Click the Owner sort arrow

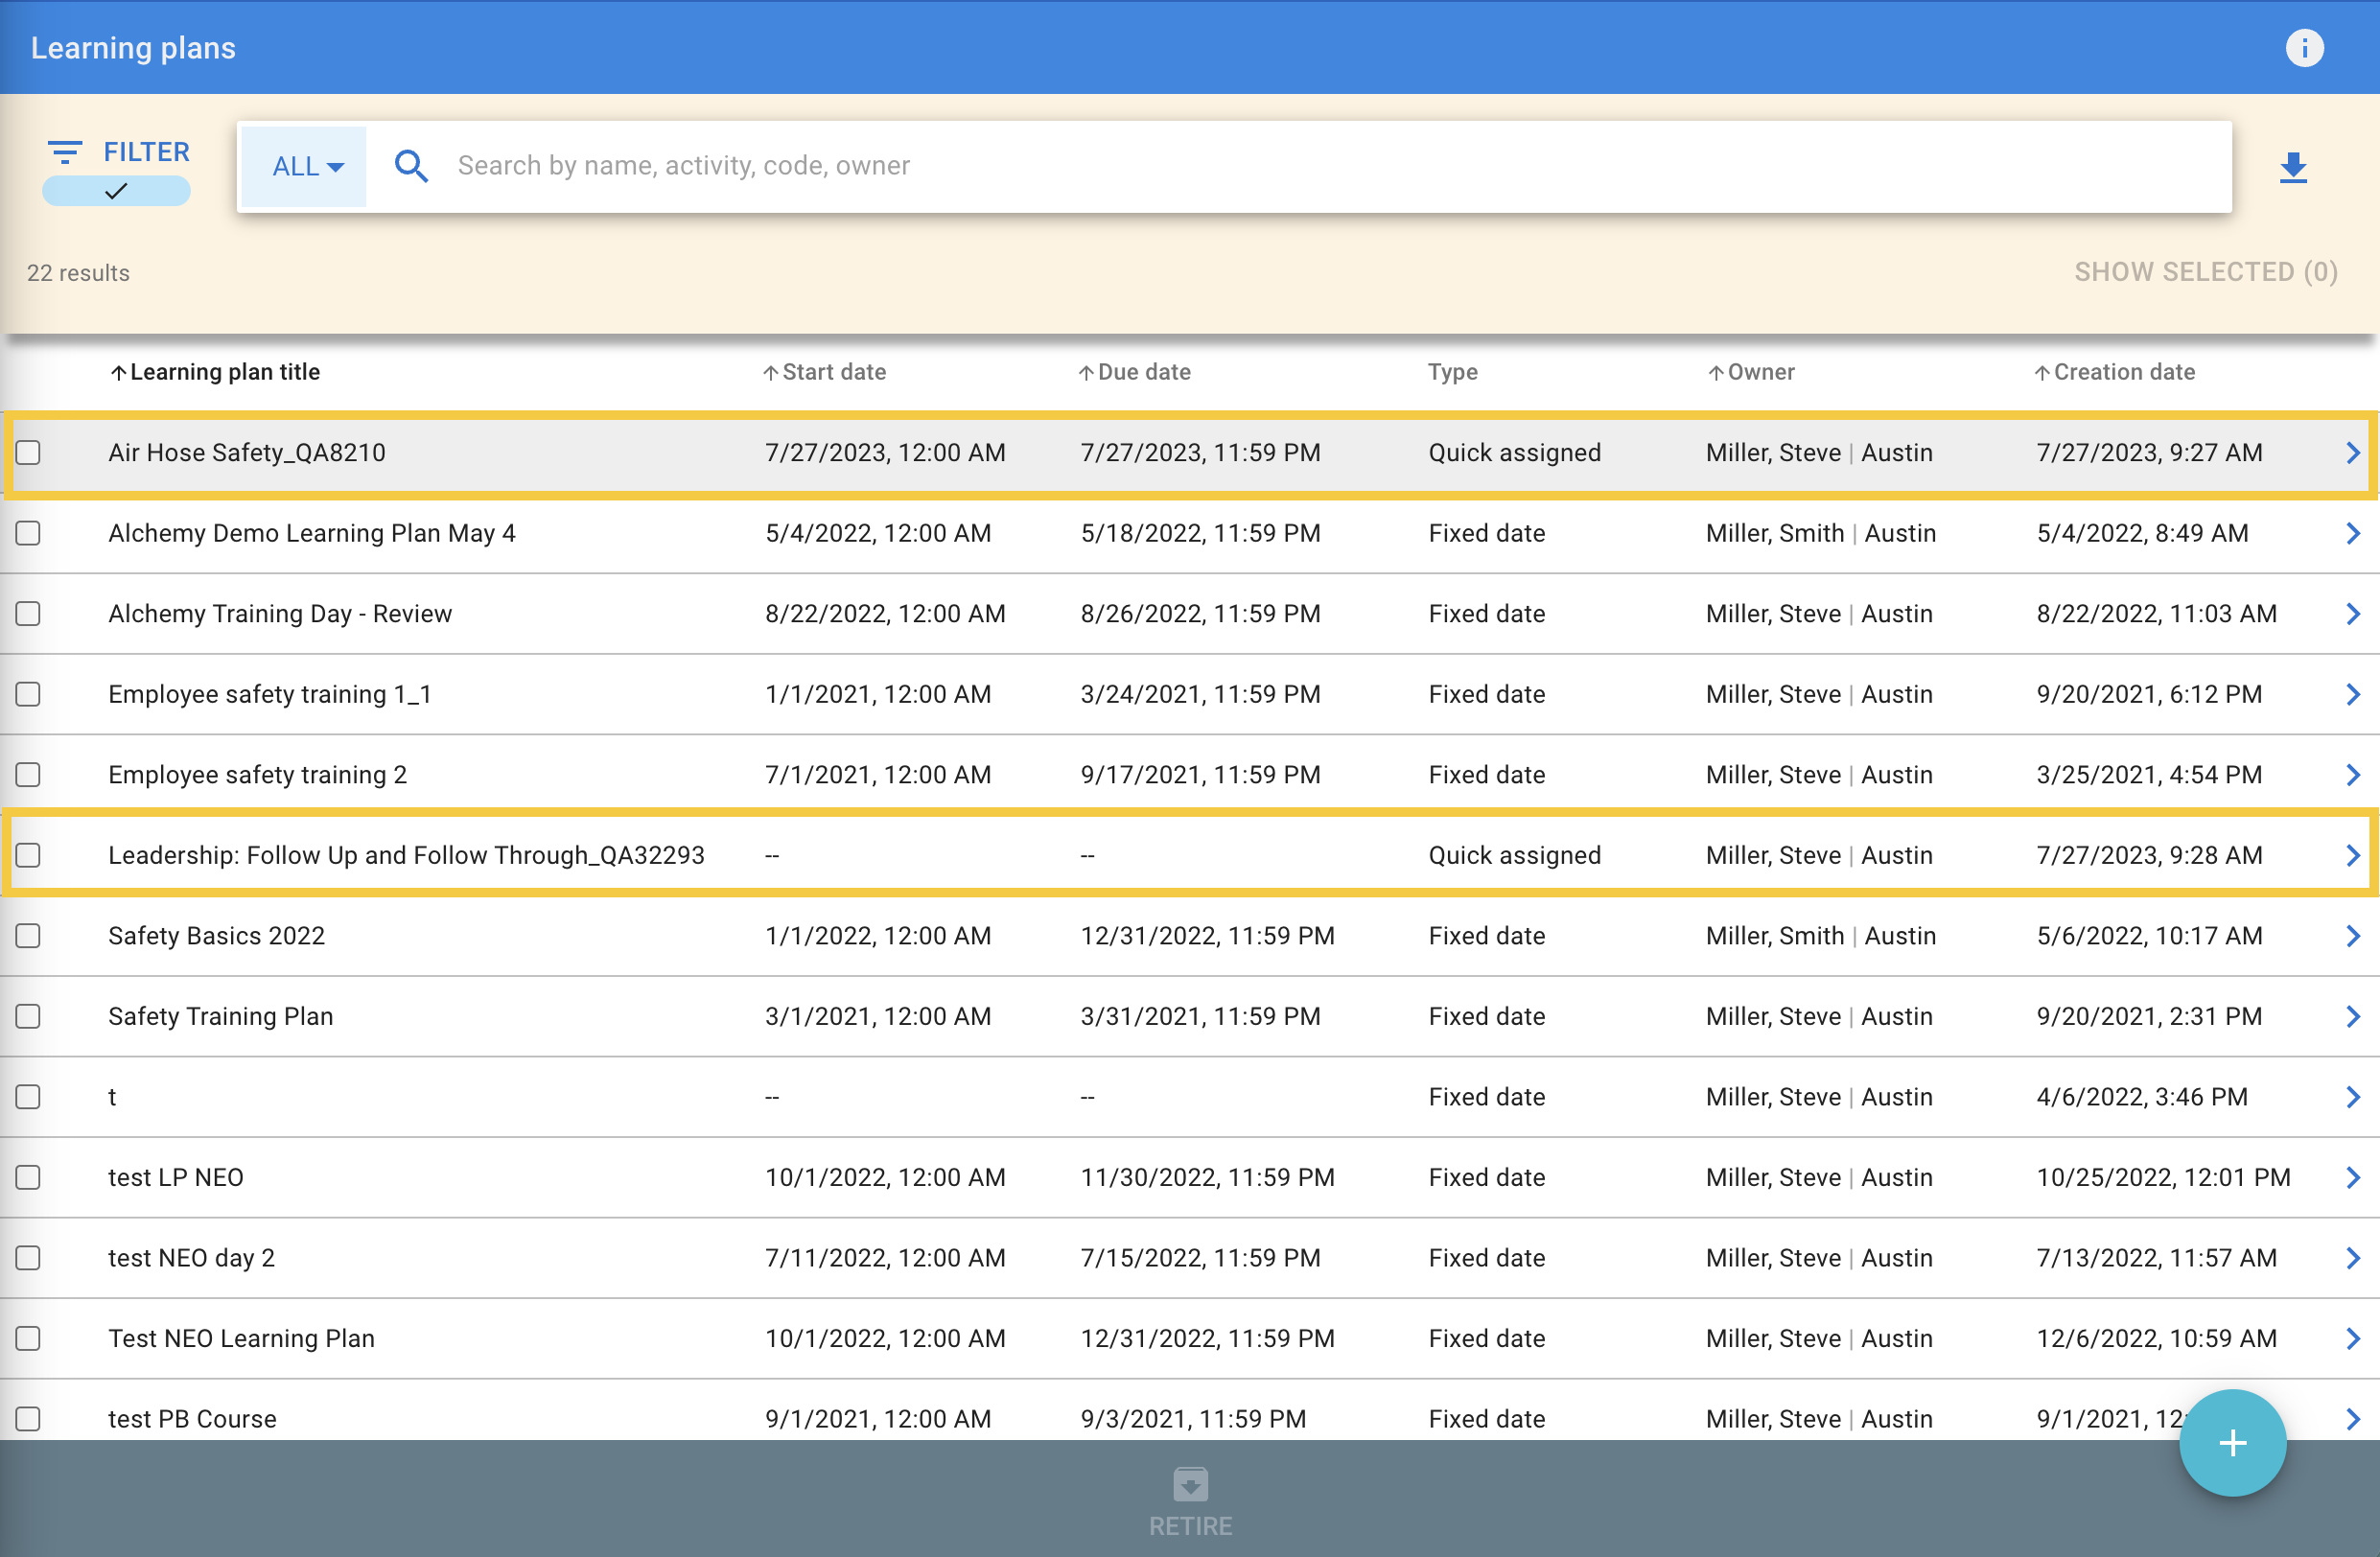1716,373
